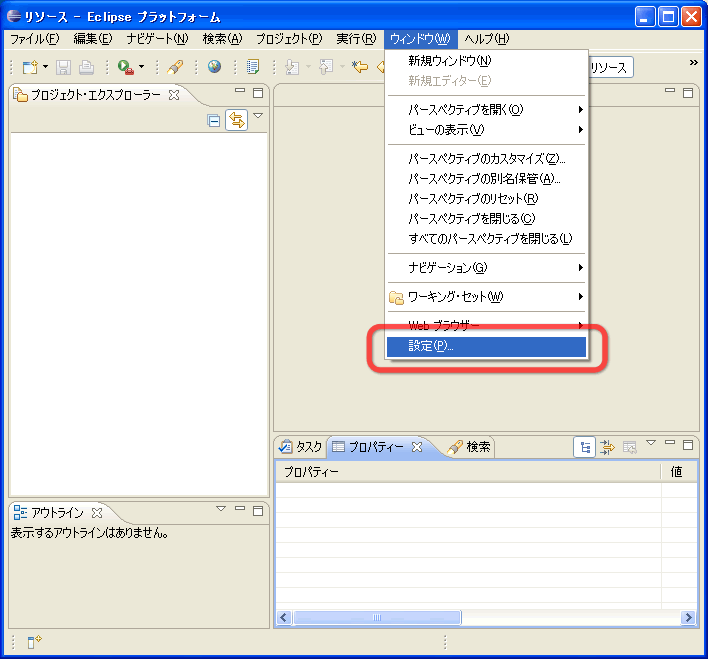Choose すべてのパースペクティブを閉じる(L) item

tap(487, 238)
